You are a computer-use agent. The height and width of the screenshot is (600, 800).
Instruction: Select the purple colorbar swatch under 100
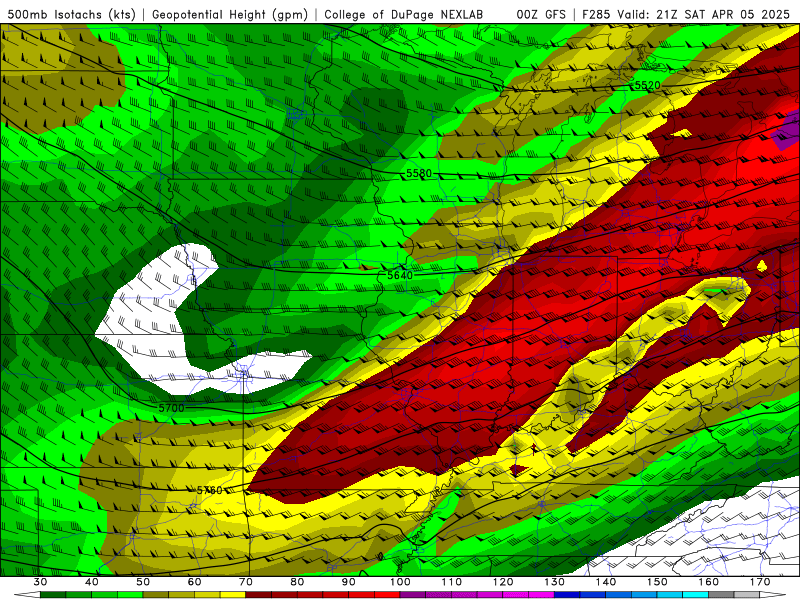click(413, 595)
